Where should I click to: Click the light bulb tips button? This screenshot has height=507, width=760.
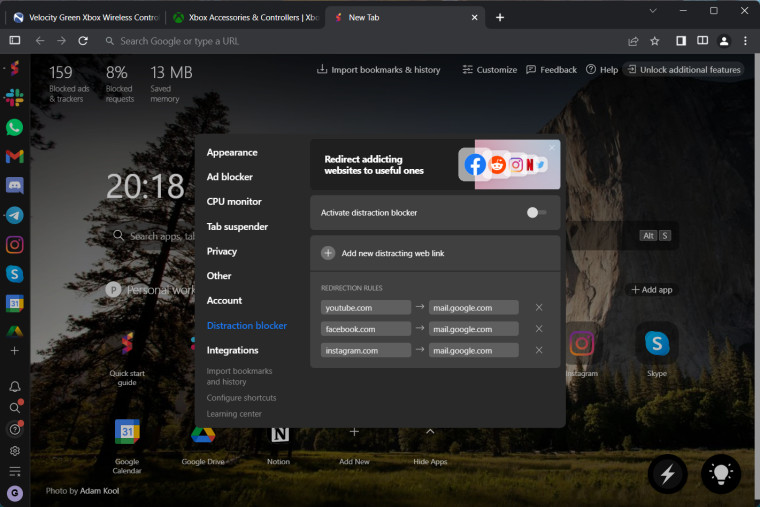point(721,474)
